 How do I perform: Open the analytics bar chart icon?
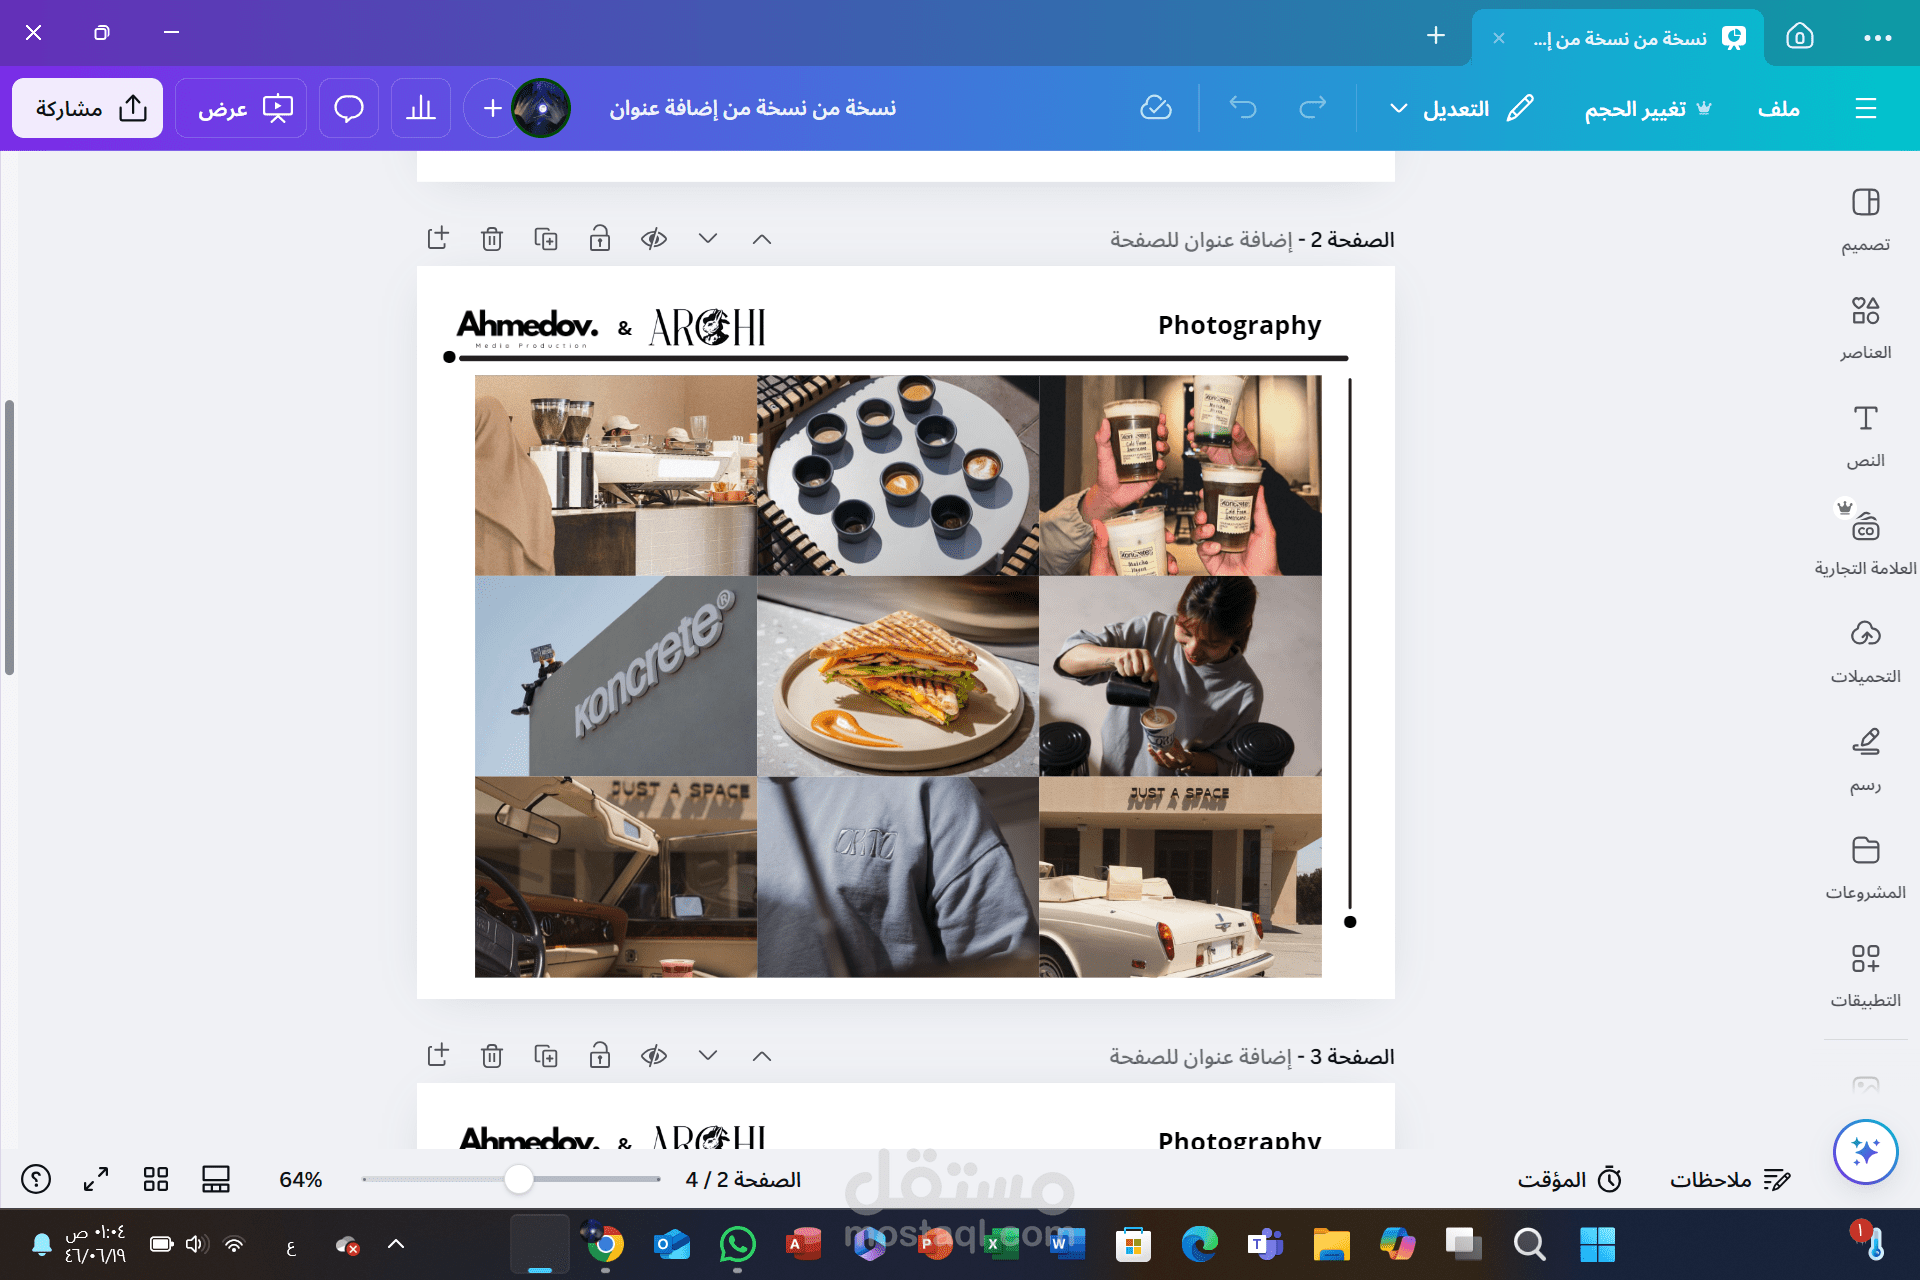(420, 108)
